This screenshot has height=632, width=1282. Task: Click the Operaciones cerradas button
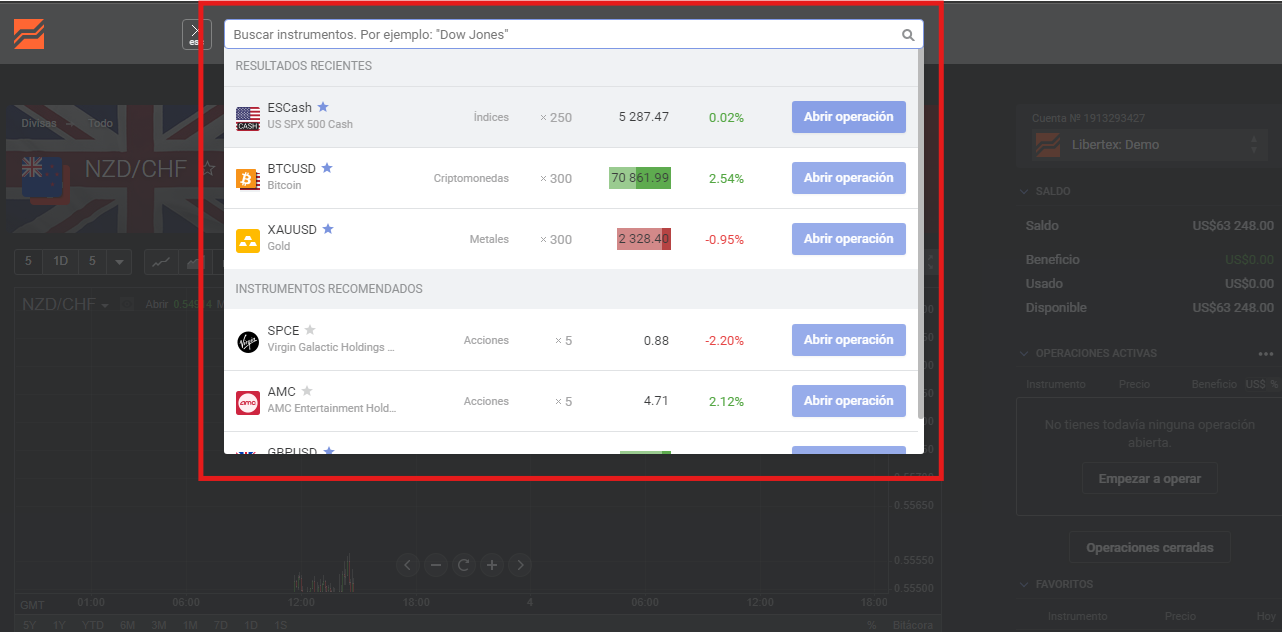[1150, 548]
